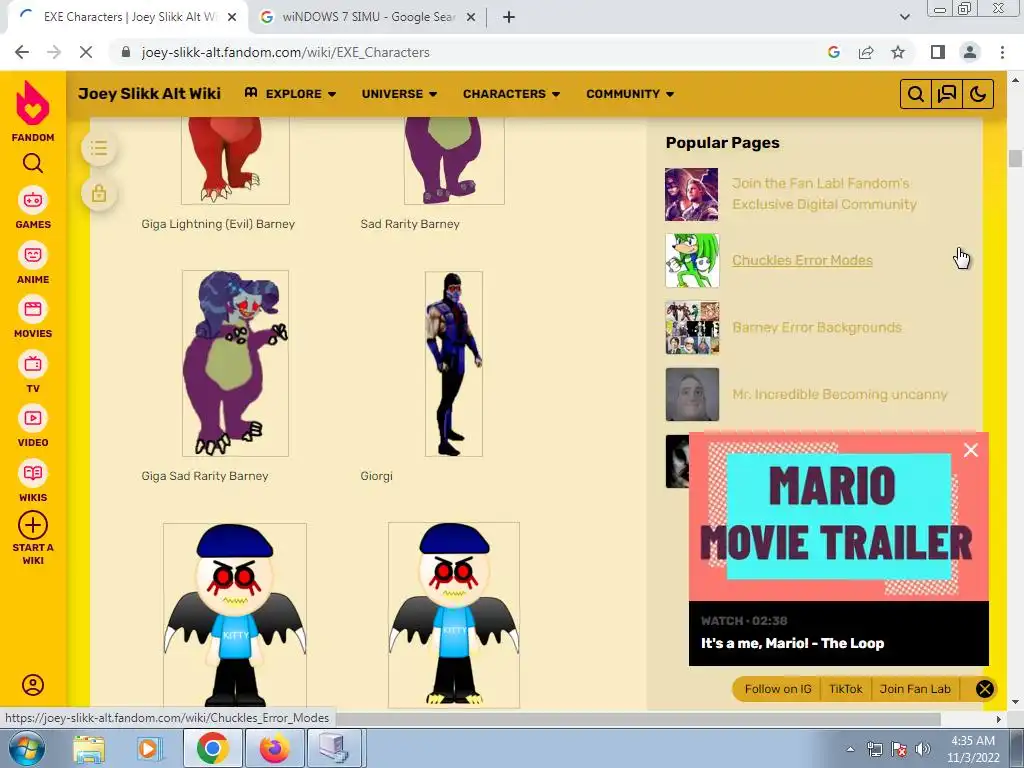The width and height of the screenshot is (1024, 768).
Task: Toggle dark theme with moon icon
Action: point(978,94)
